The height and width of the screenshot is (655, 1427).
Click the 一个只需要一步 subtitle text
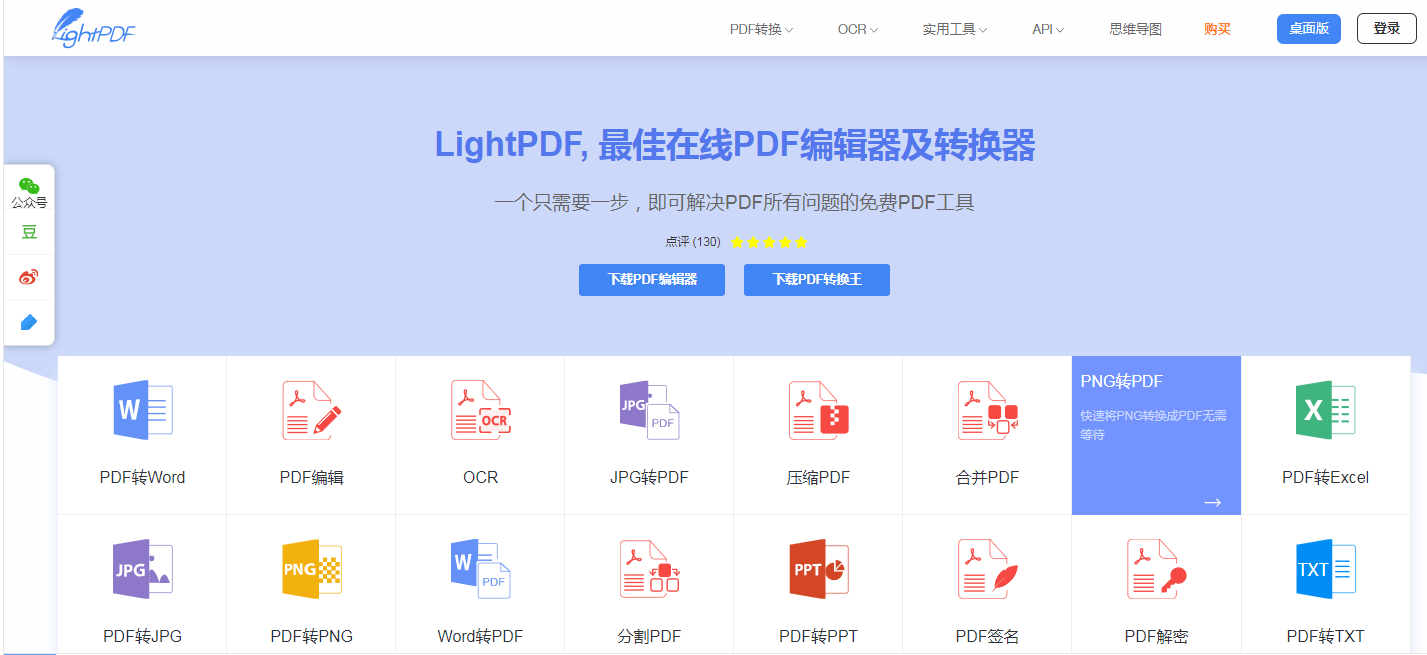click(734, 203)
